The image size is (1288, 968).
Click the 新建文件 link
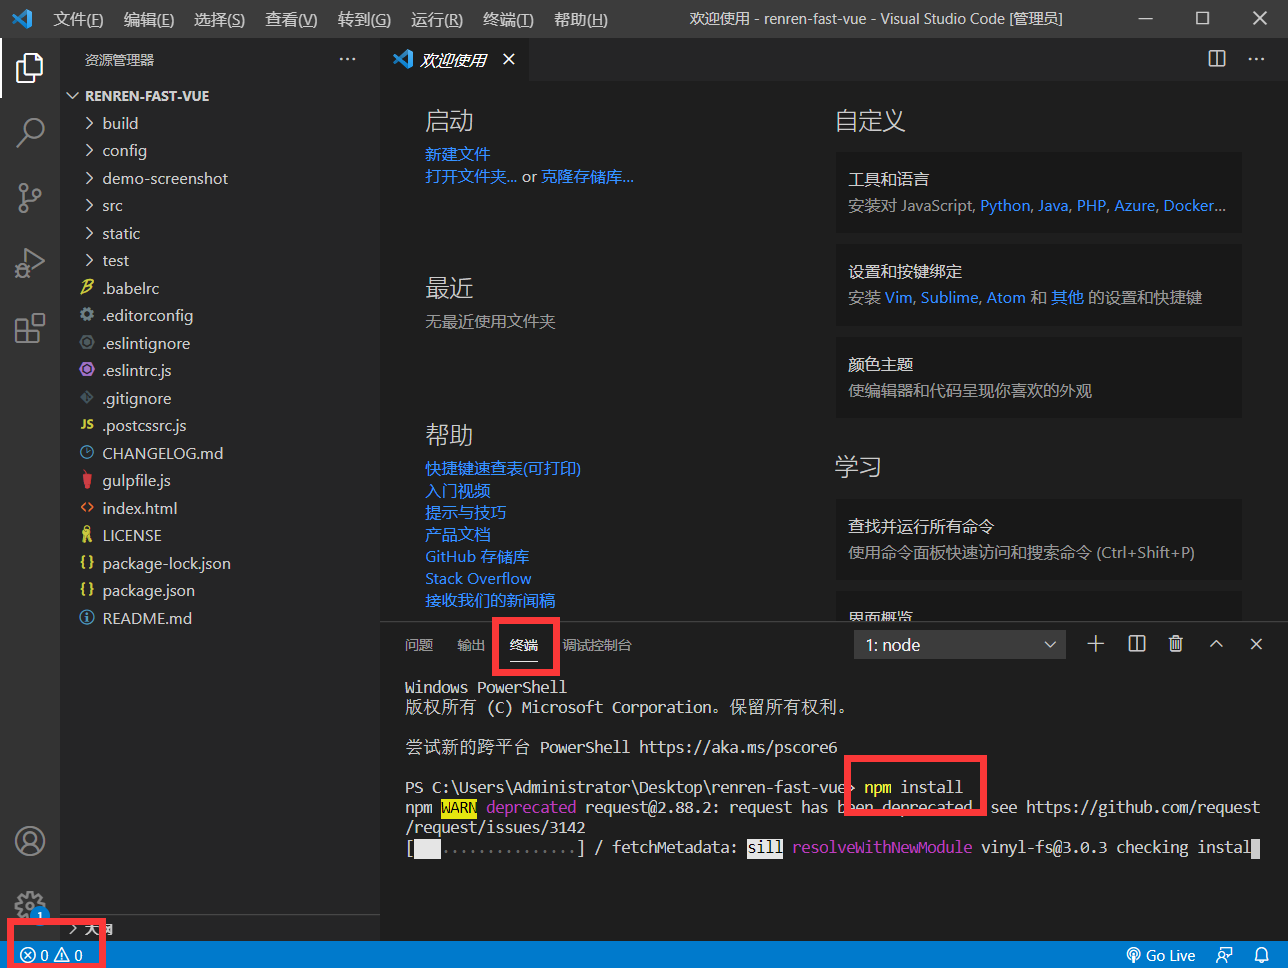pyautogui.click(x=457, y=154)
